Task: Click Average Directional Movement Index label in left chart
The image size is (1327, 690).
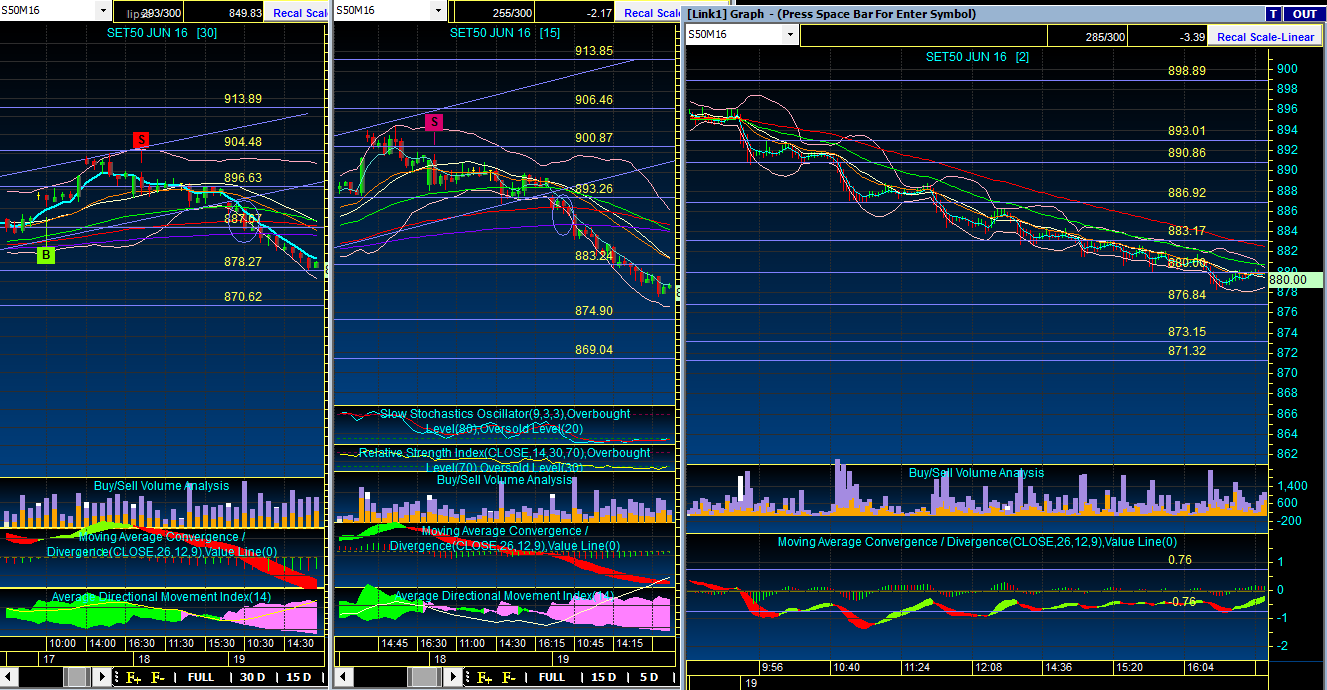Action: point(162,598)
